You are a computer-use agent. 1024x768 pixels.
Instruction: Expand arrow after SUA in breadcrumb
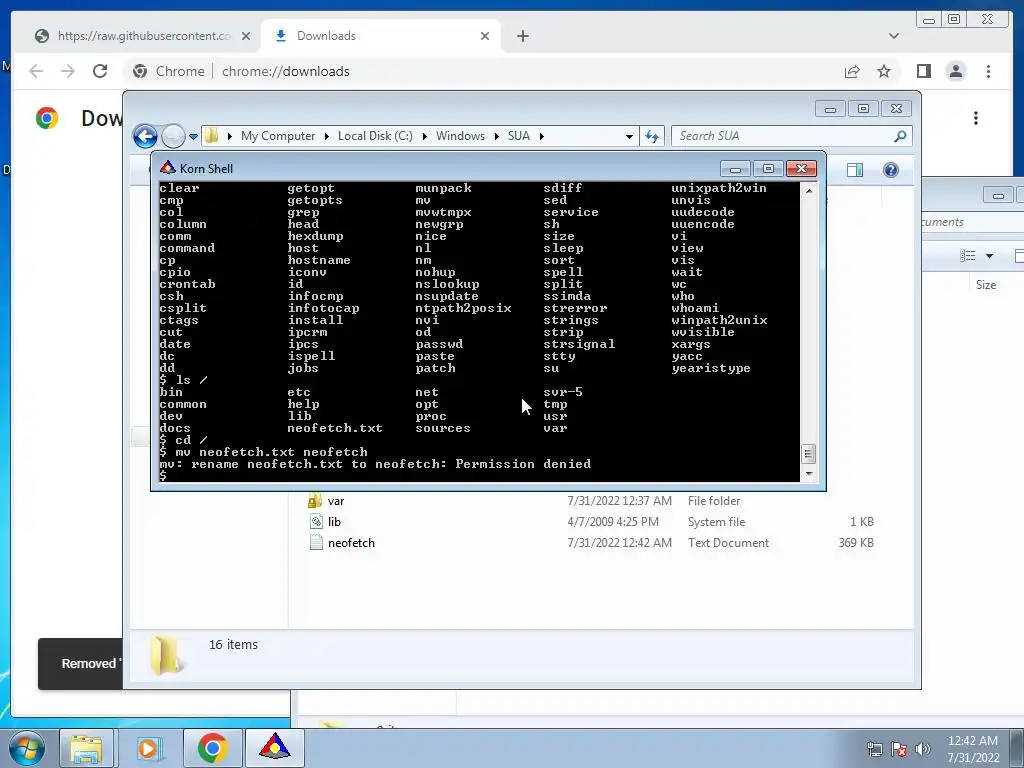(x=541, y=136)
